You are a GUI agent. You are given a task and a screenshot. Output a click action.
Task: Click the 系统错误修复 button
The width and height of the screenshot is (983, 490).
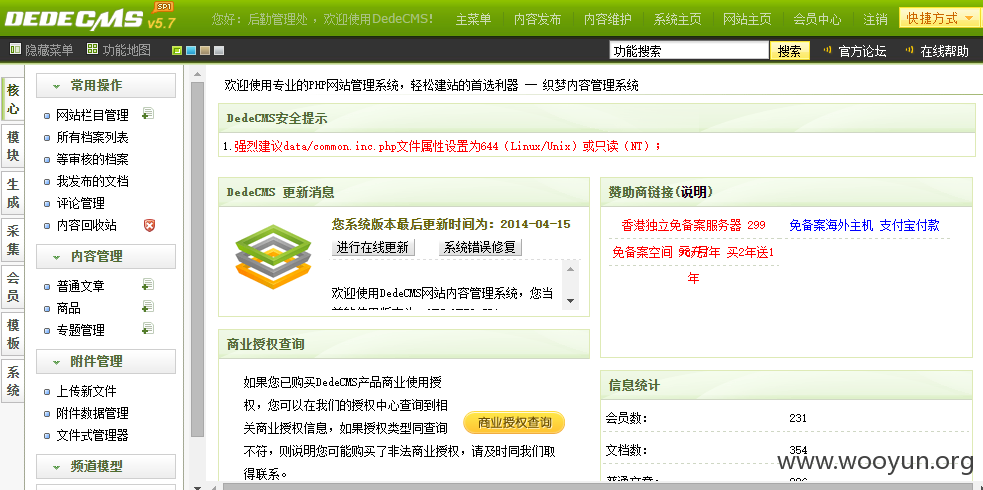[x=480, y=248]
